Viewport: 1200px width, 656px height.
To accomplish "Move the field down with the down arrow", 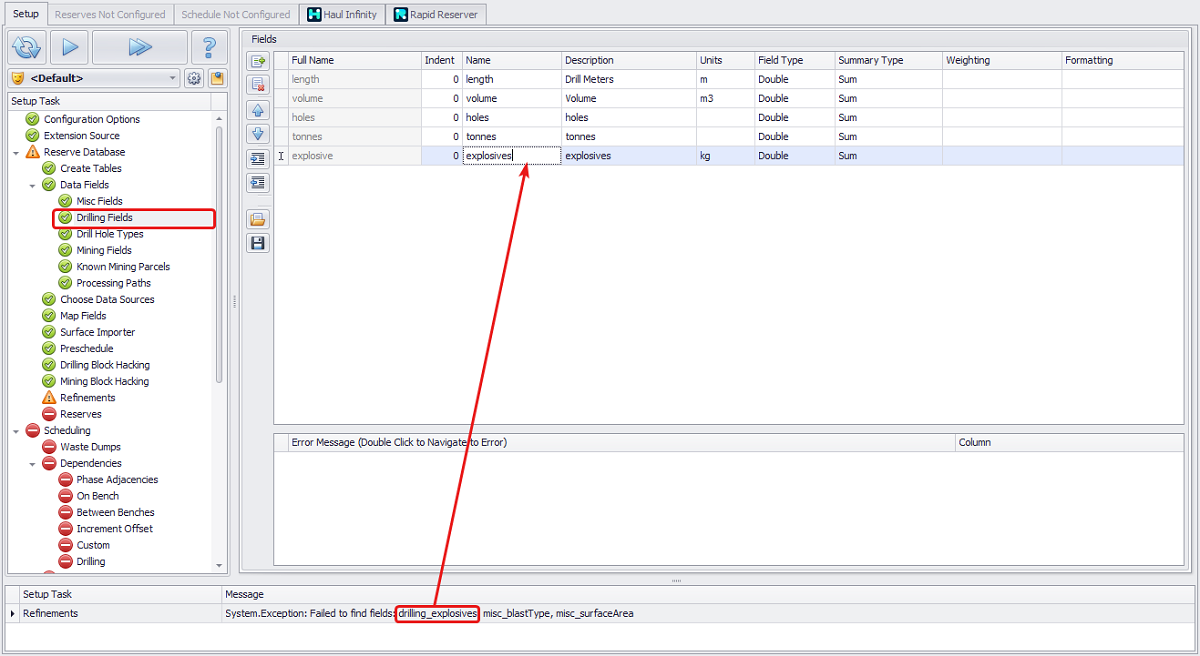I will tap(258, 133).
